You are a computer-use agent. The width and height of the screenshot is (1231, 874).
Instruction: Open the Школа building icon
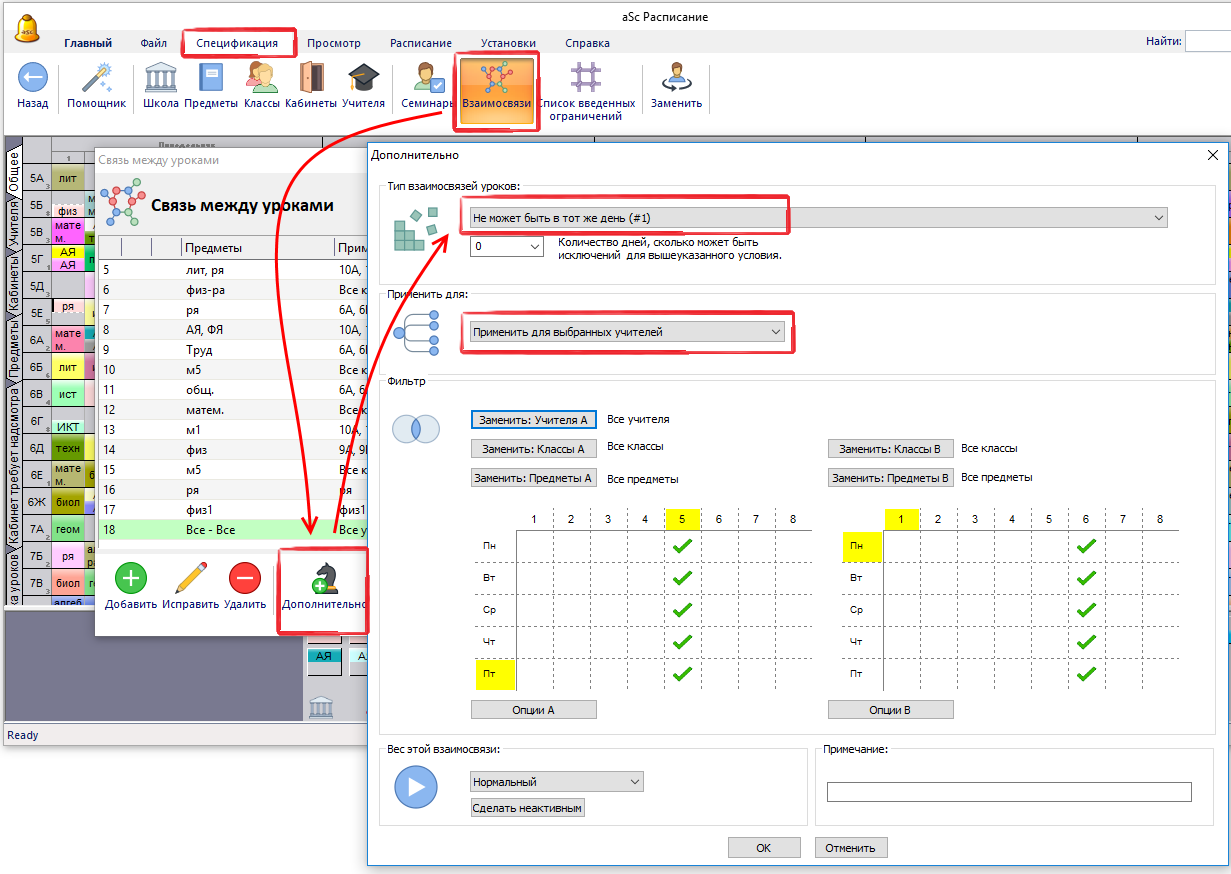(x=160, y=78)
